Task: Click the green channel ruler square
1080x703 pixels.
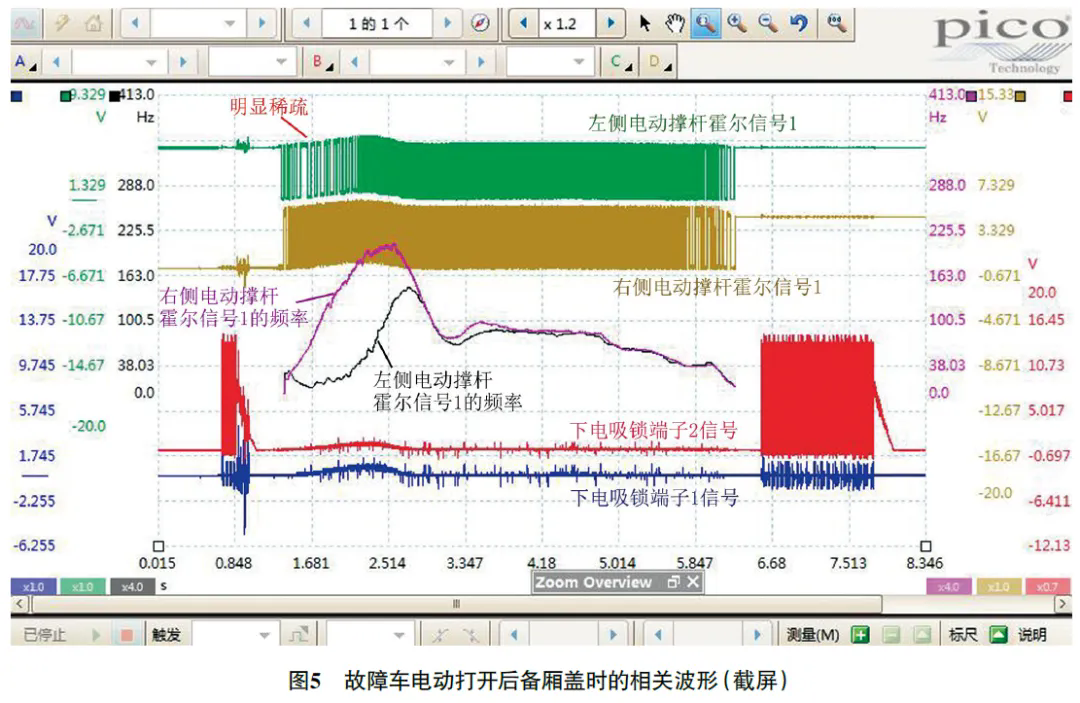Action: 65,96
